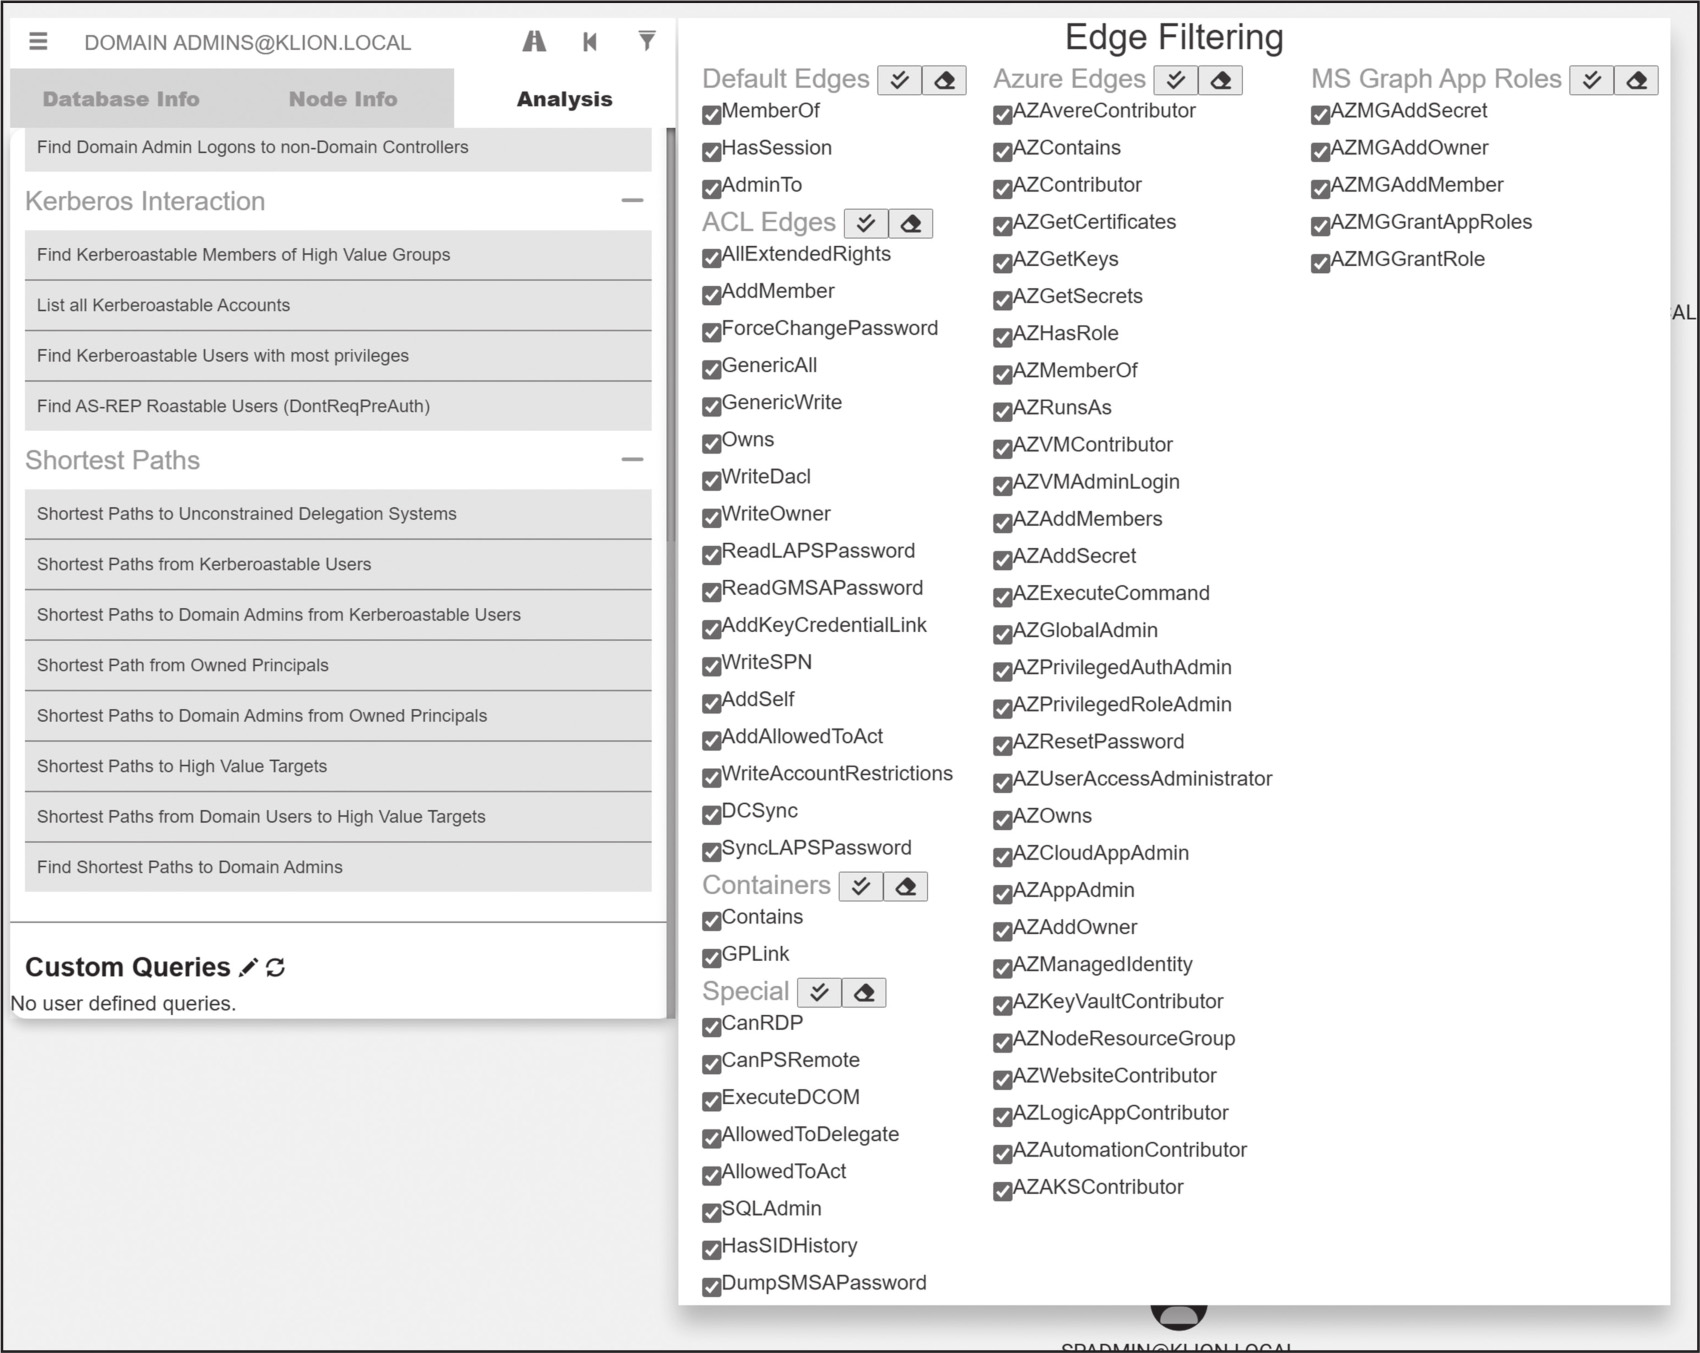
Task: Toggle the AllowedToDelegate checkbox
Action: coord(712,1138)
